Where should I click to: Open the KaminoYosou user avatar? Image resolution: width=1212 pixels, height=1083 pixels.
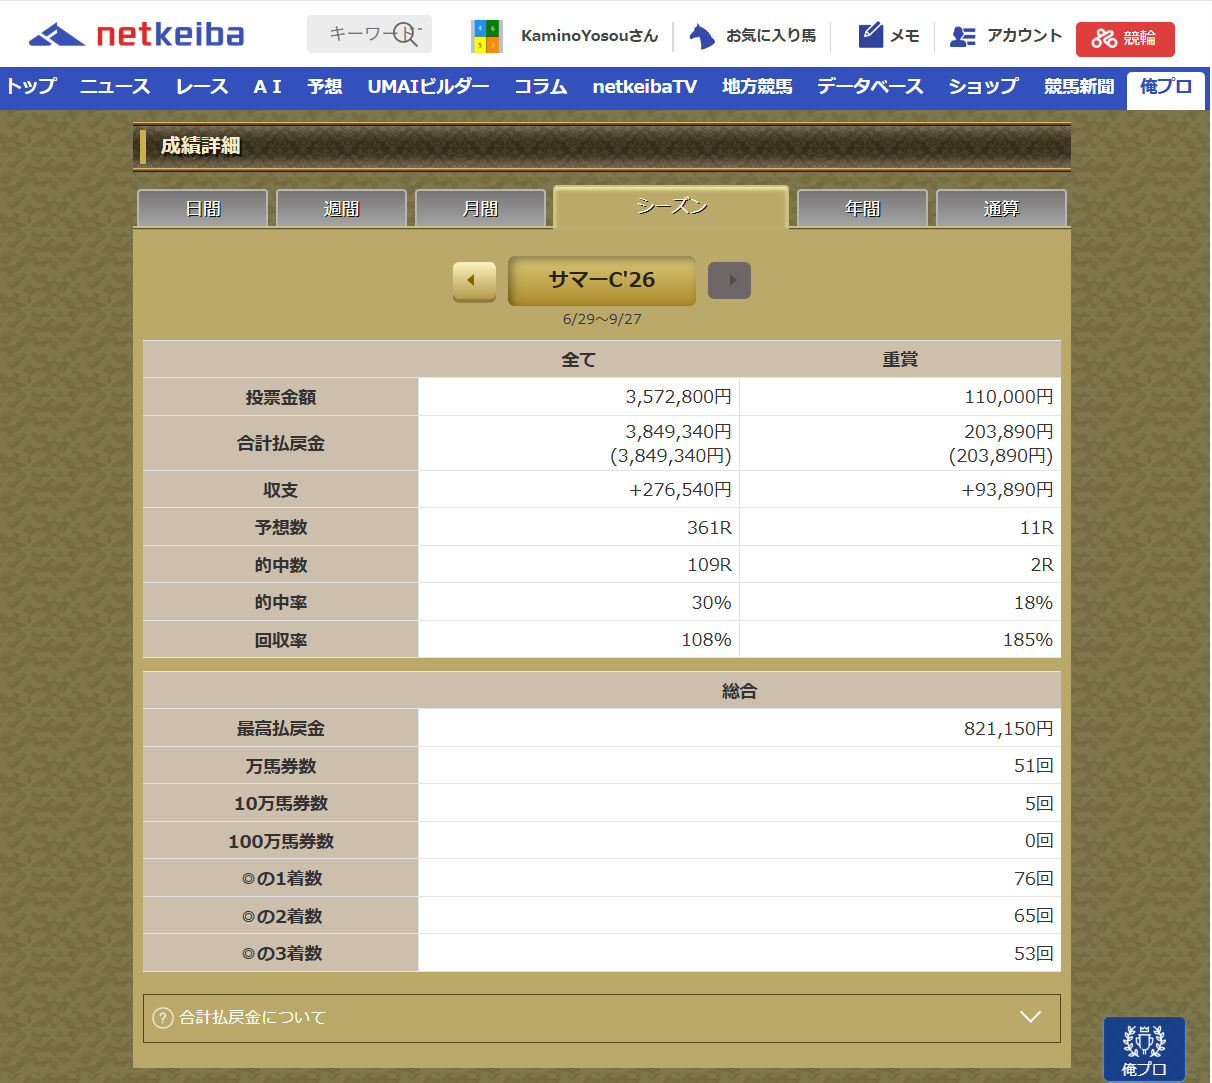tap(486, 36)
